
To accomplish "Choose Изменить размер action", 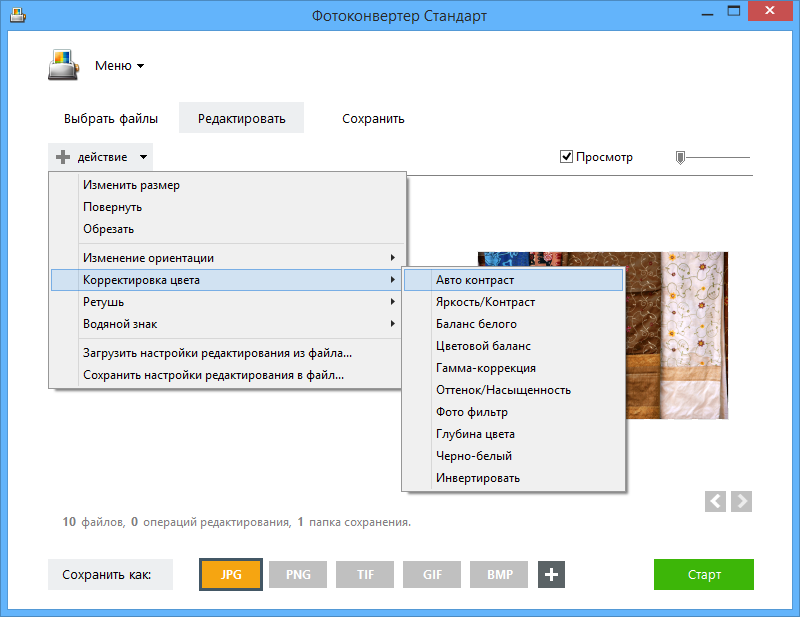I will pyautogui.click(x=228, y=185).
